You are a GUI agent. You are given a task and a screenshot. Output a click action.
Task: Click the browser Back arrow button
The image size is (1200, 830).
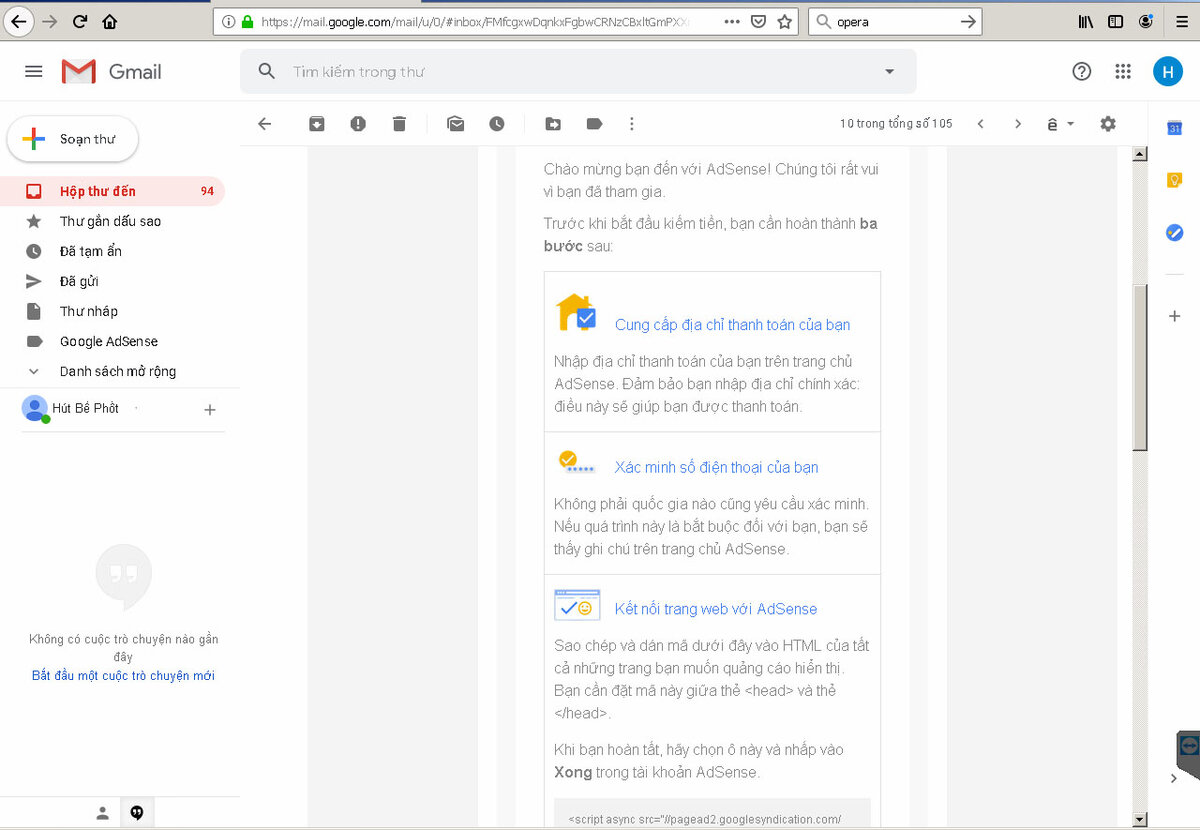[19, 21]
